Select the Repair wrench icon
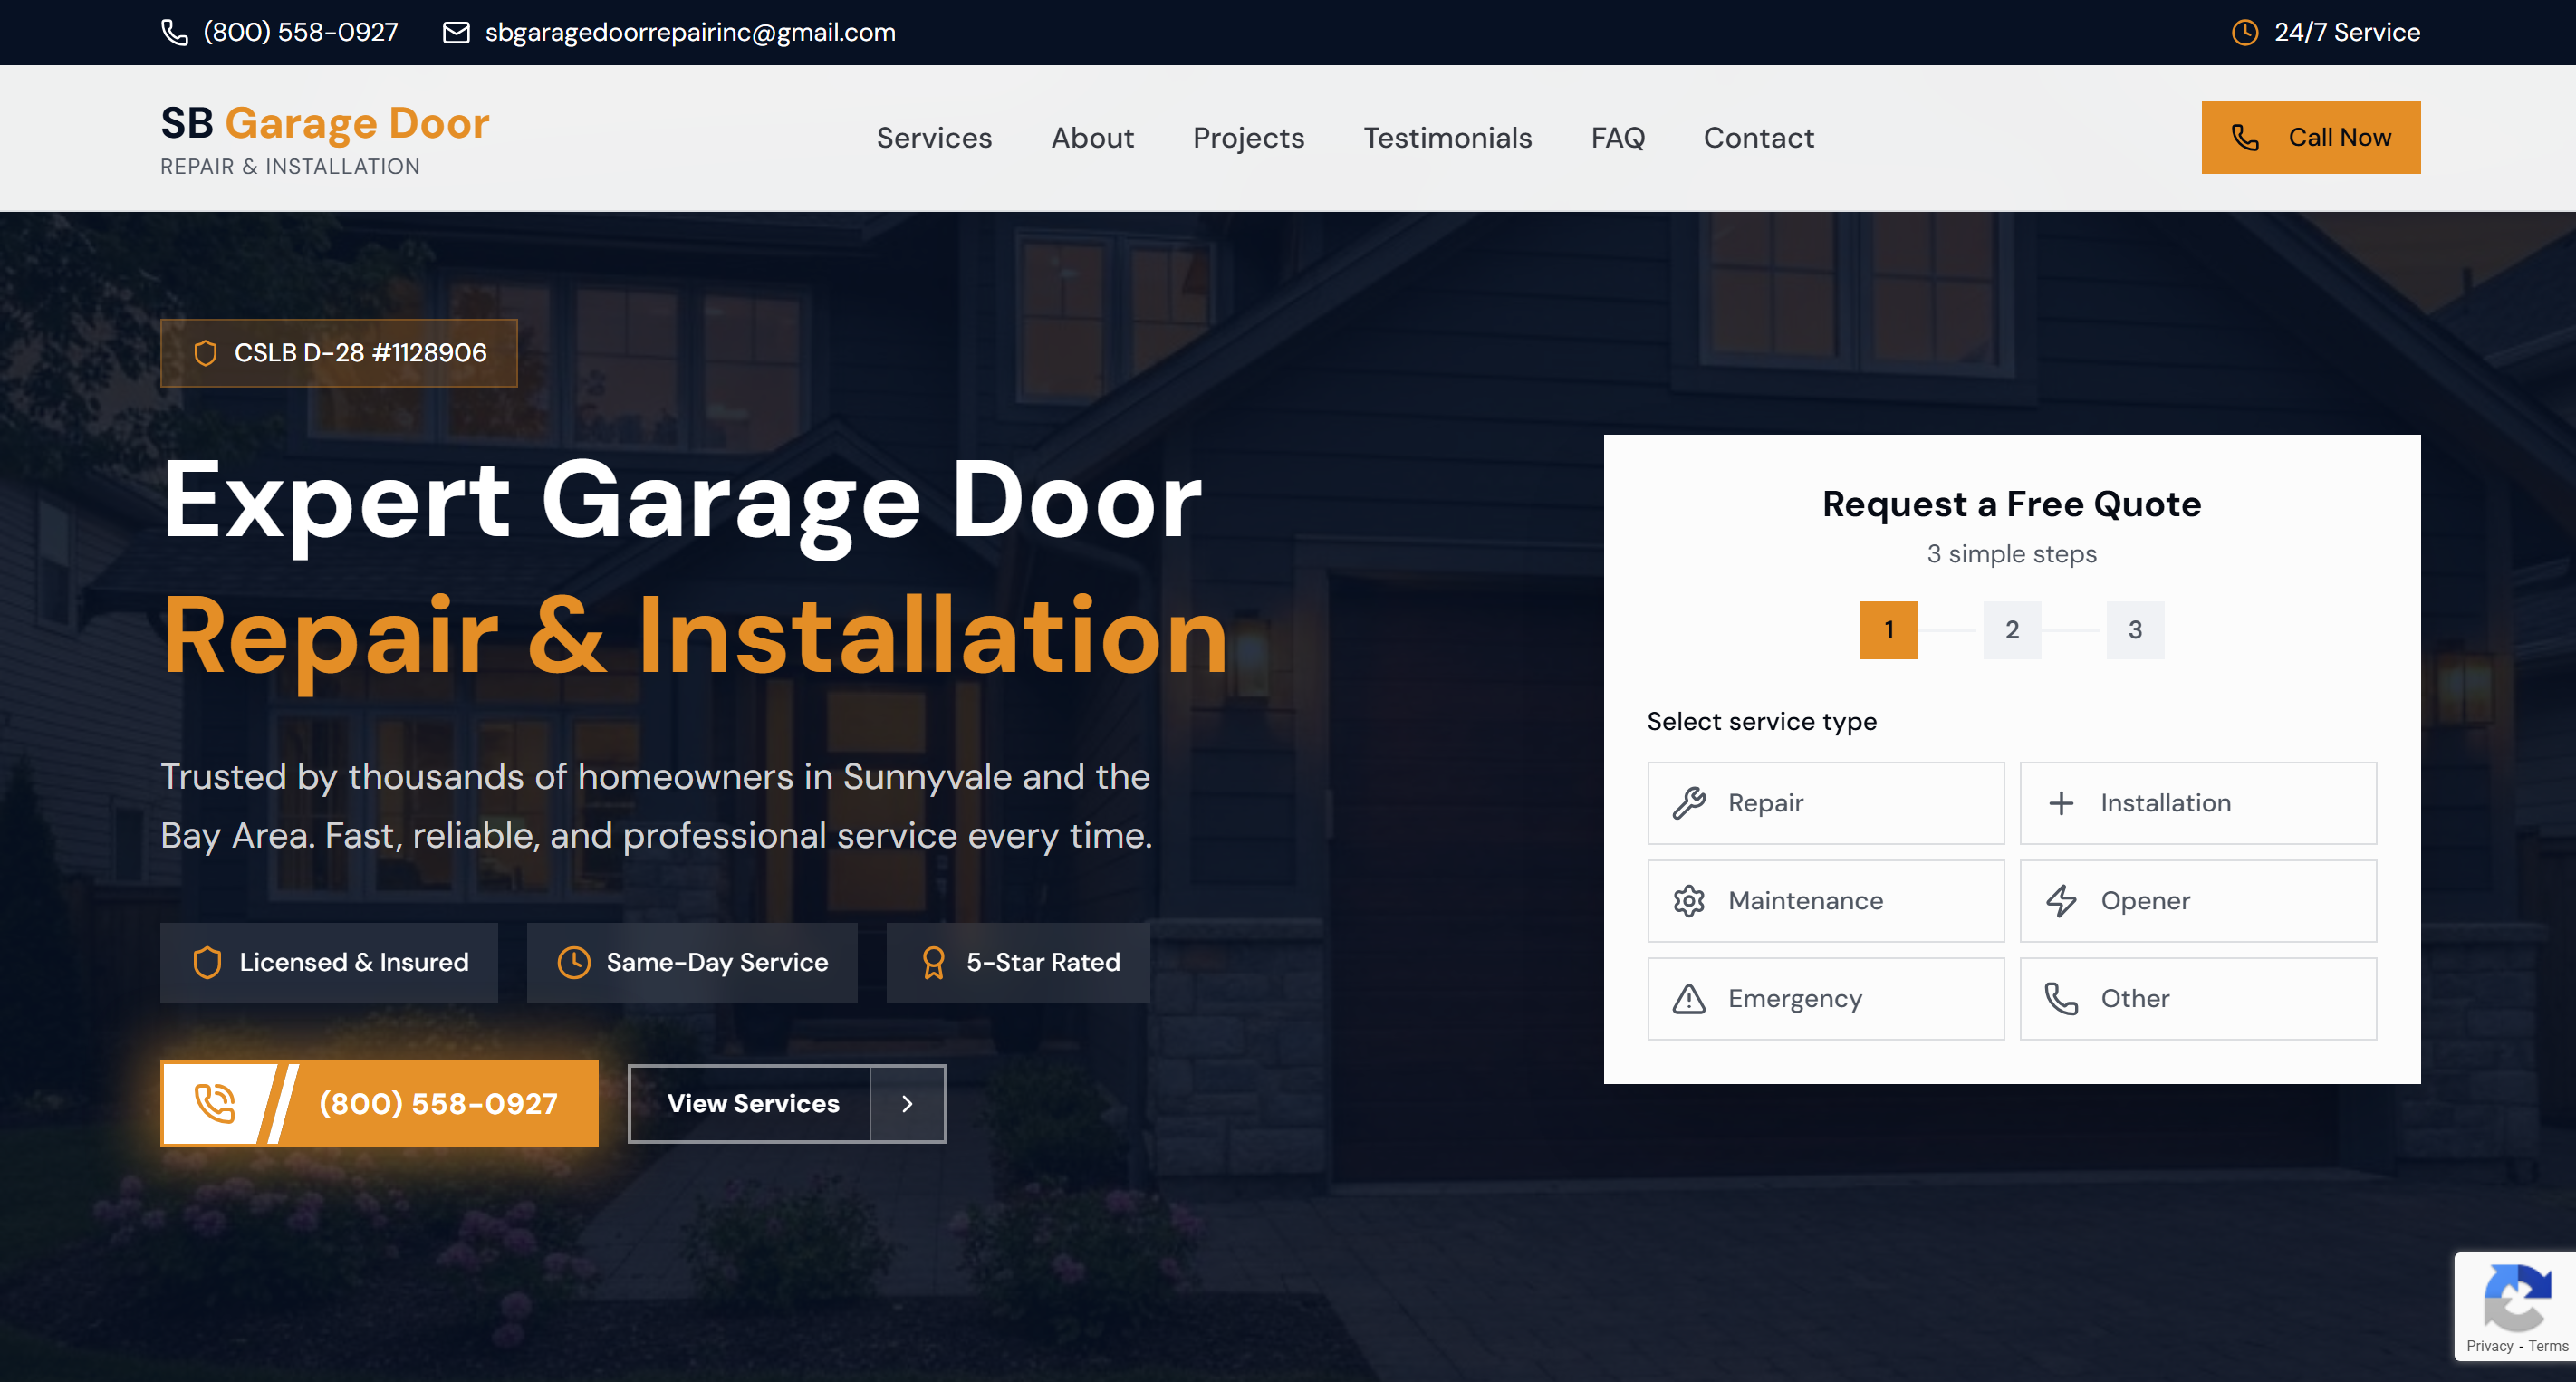The height and width of the screenshot is (1382, 2576). click(x=1690, y=802)
